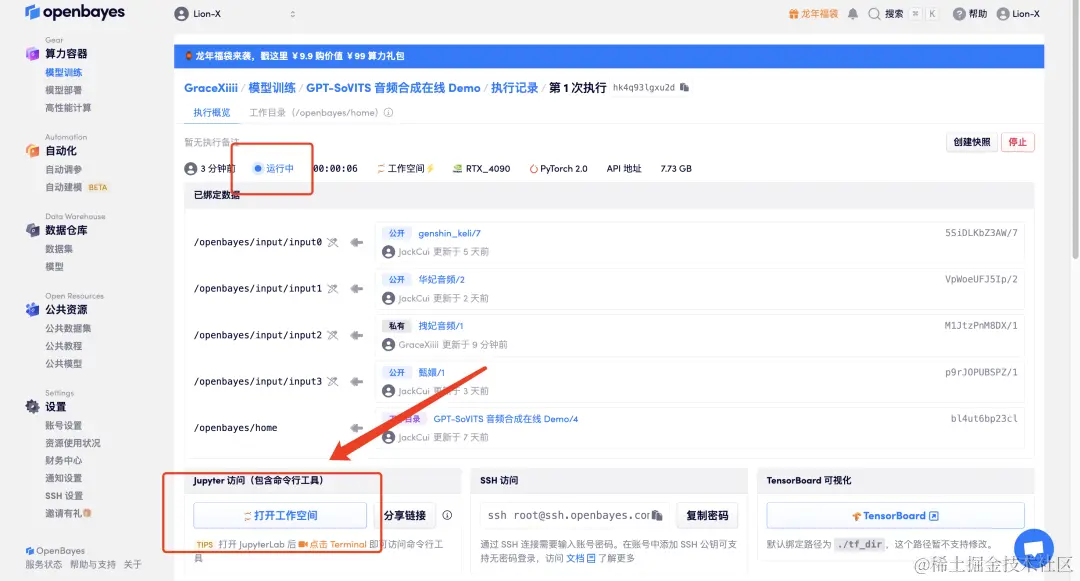Click the 复制密码 button

707,516
